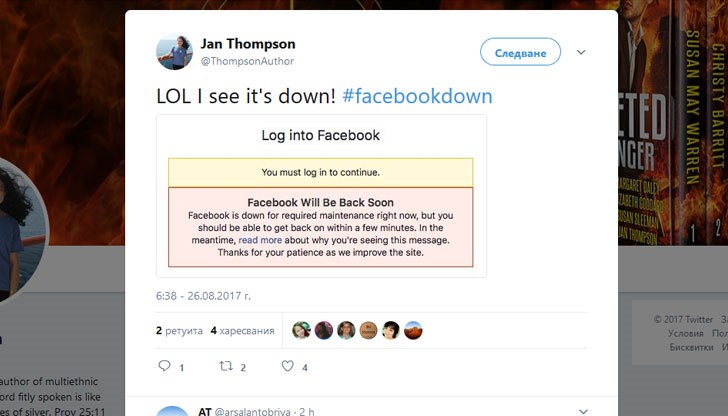Open Jan Thompson's avatar in tweet header
728x416 pixels.
174,52
